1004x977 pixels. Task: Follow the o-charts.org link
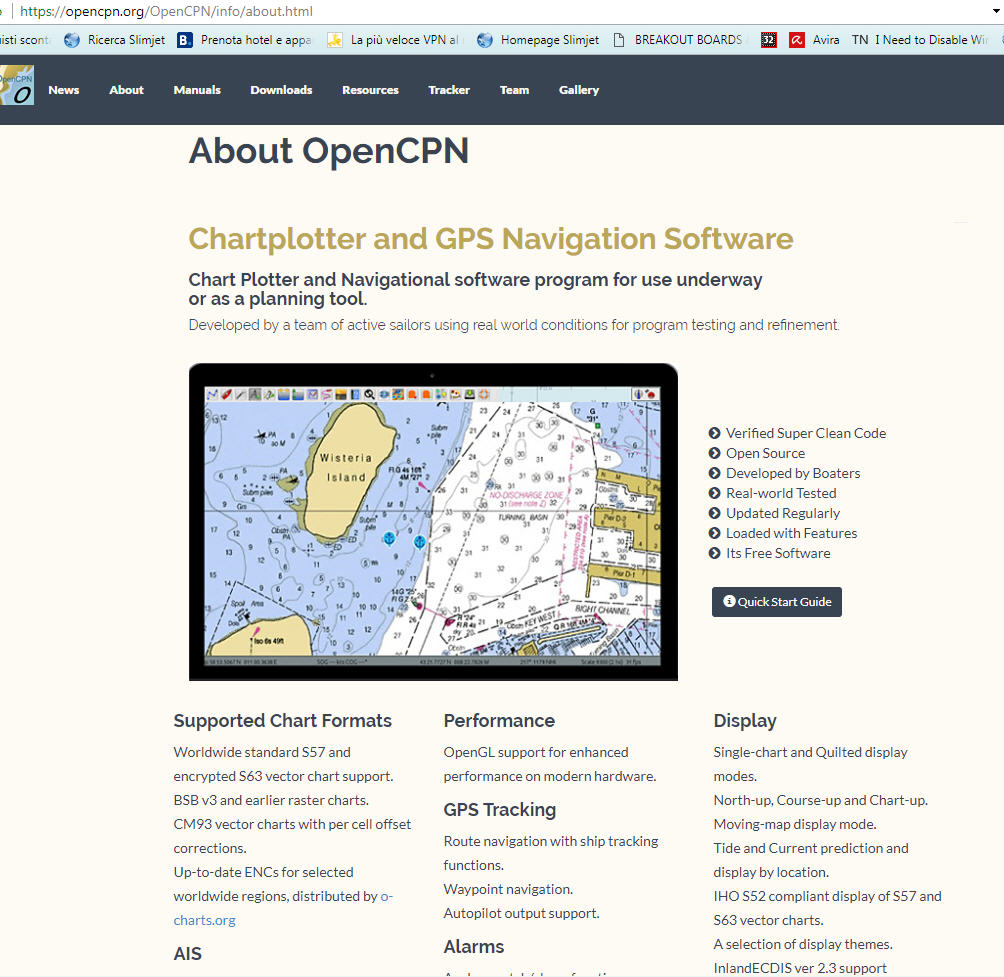283,908
